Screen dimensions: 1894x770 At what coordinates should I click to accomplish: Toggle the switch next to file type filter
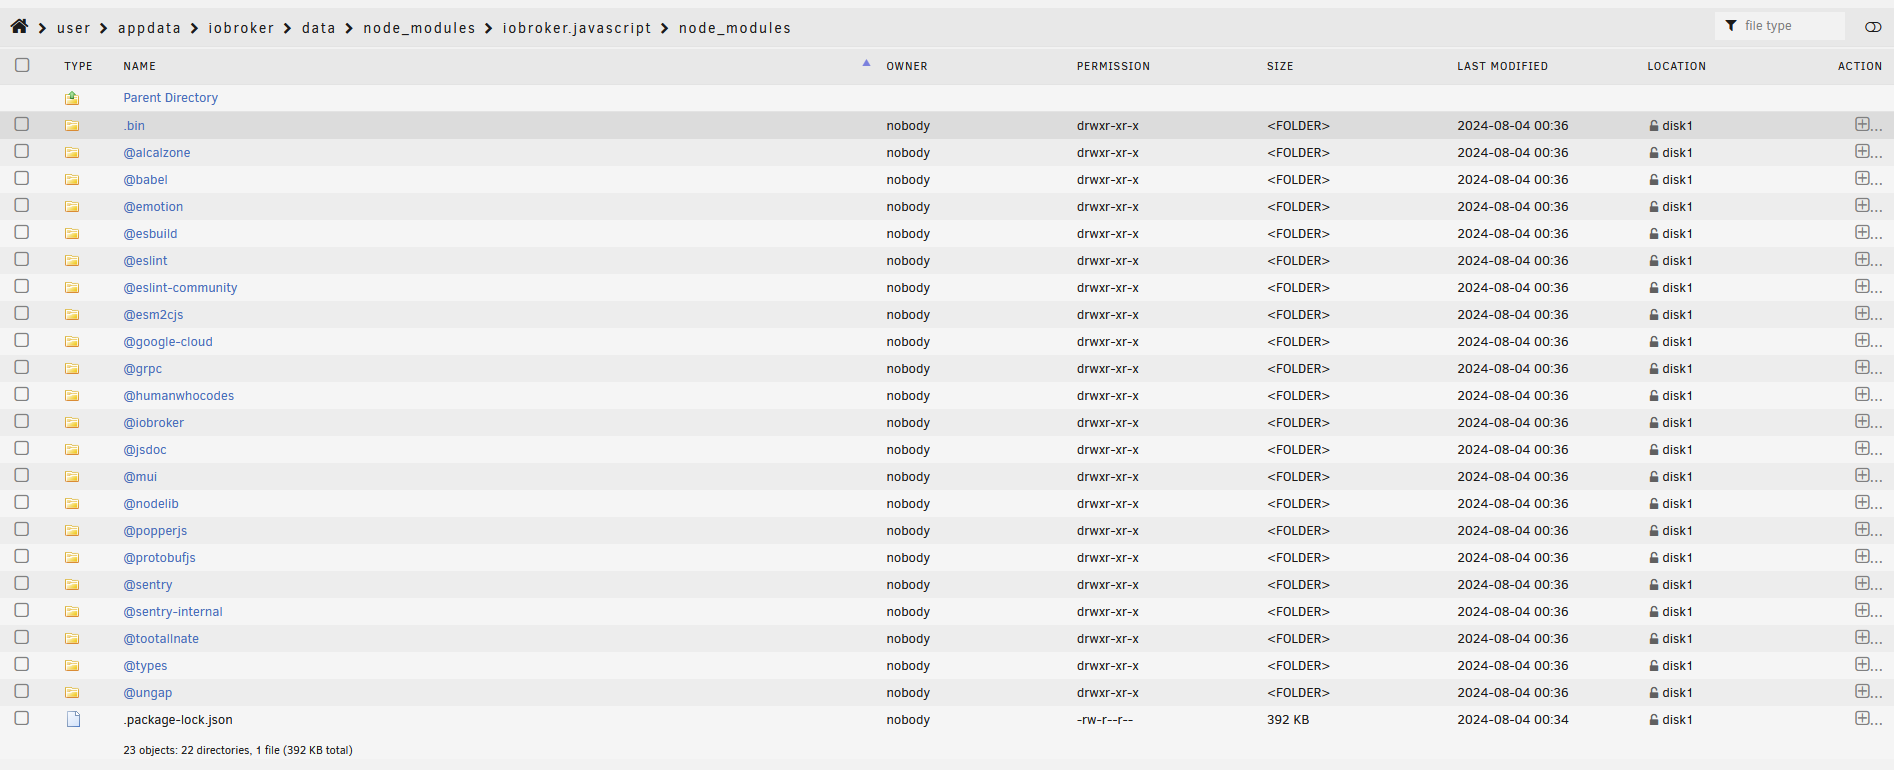pyautogui.click(x=1873, y=27)
